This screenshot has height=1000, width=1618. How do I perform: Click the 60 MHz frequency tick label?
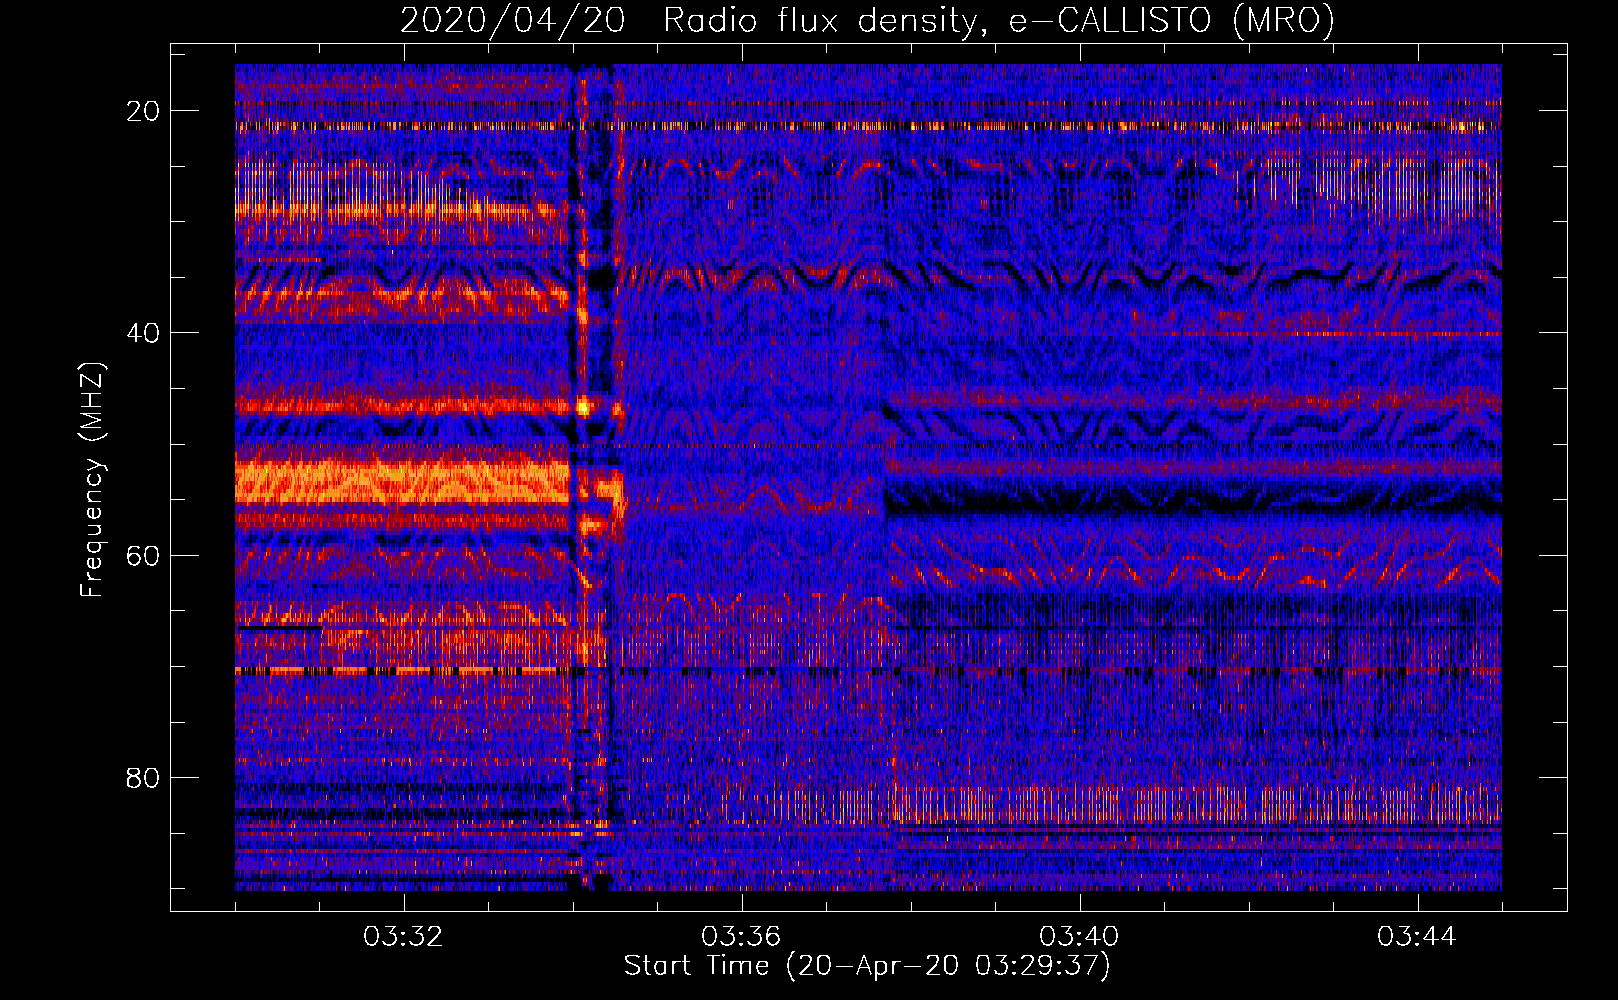coord(143,555)
